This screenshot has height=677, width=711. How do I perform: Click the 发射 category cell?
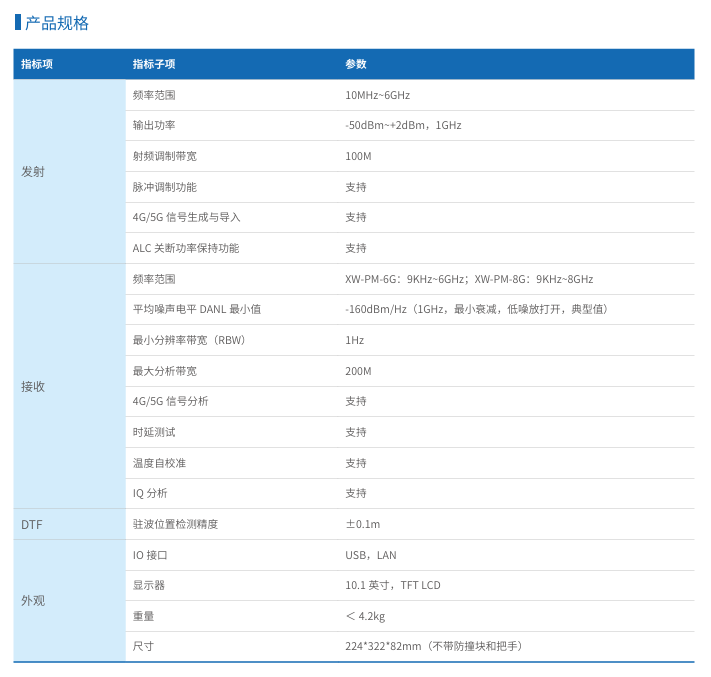pyautogui.click(x=33, y=172)
